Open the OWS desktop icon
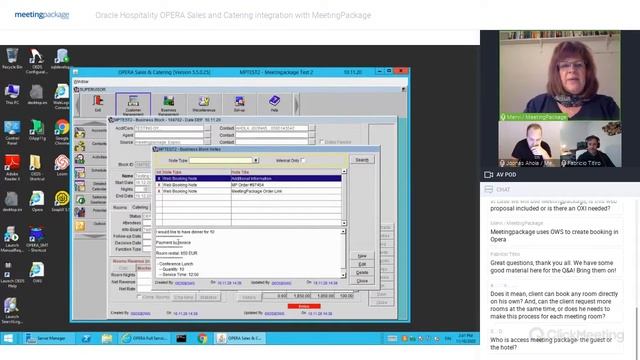 (x=37, y=272)
